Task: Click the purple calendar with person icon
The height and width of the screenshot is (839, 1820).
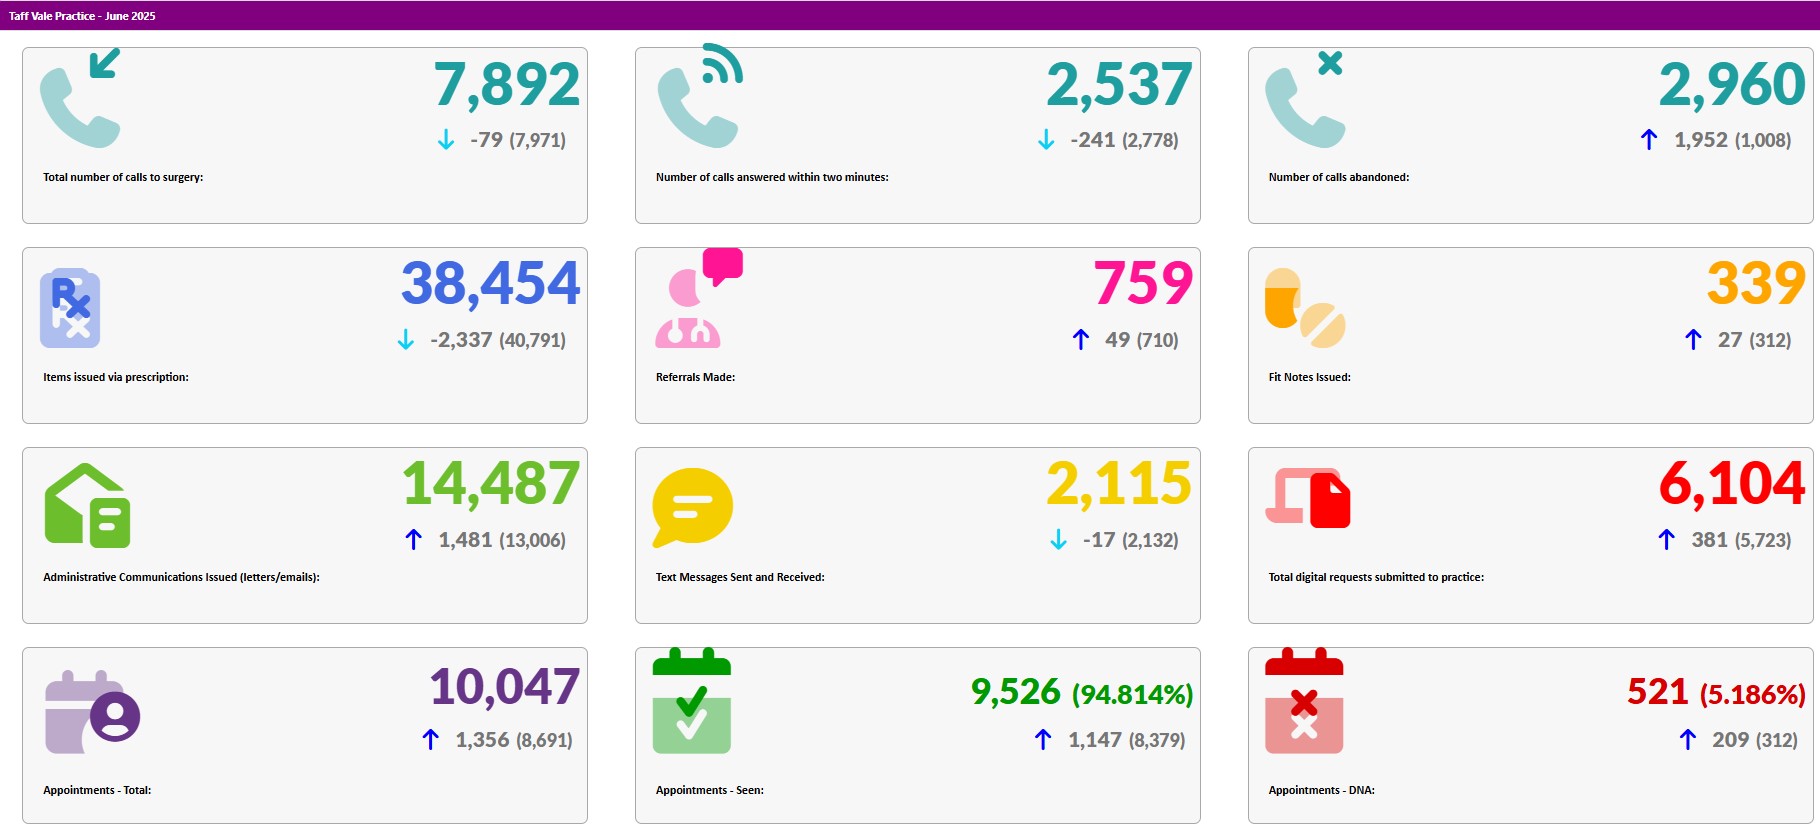Action: (x=92, y=712)
